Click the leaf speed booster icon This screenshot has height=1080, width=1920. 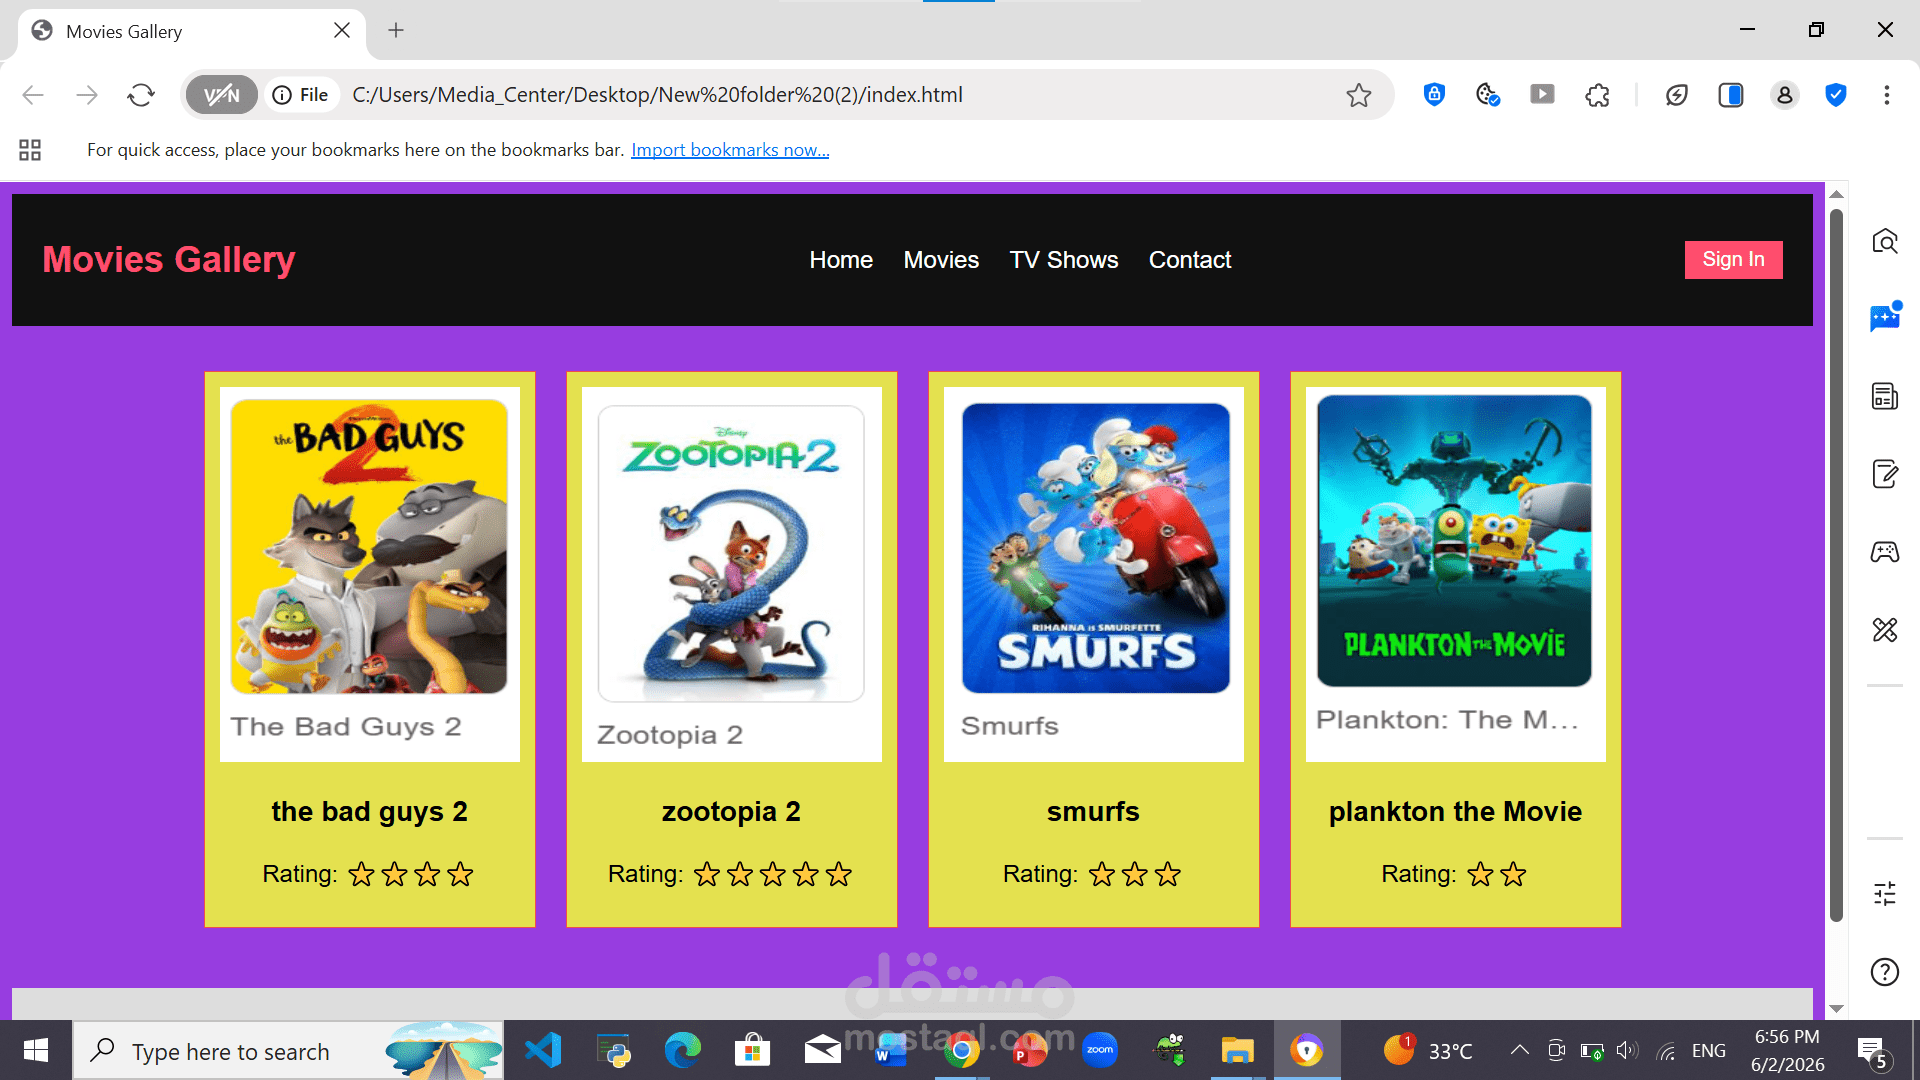1677,95
